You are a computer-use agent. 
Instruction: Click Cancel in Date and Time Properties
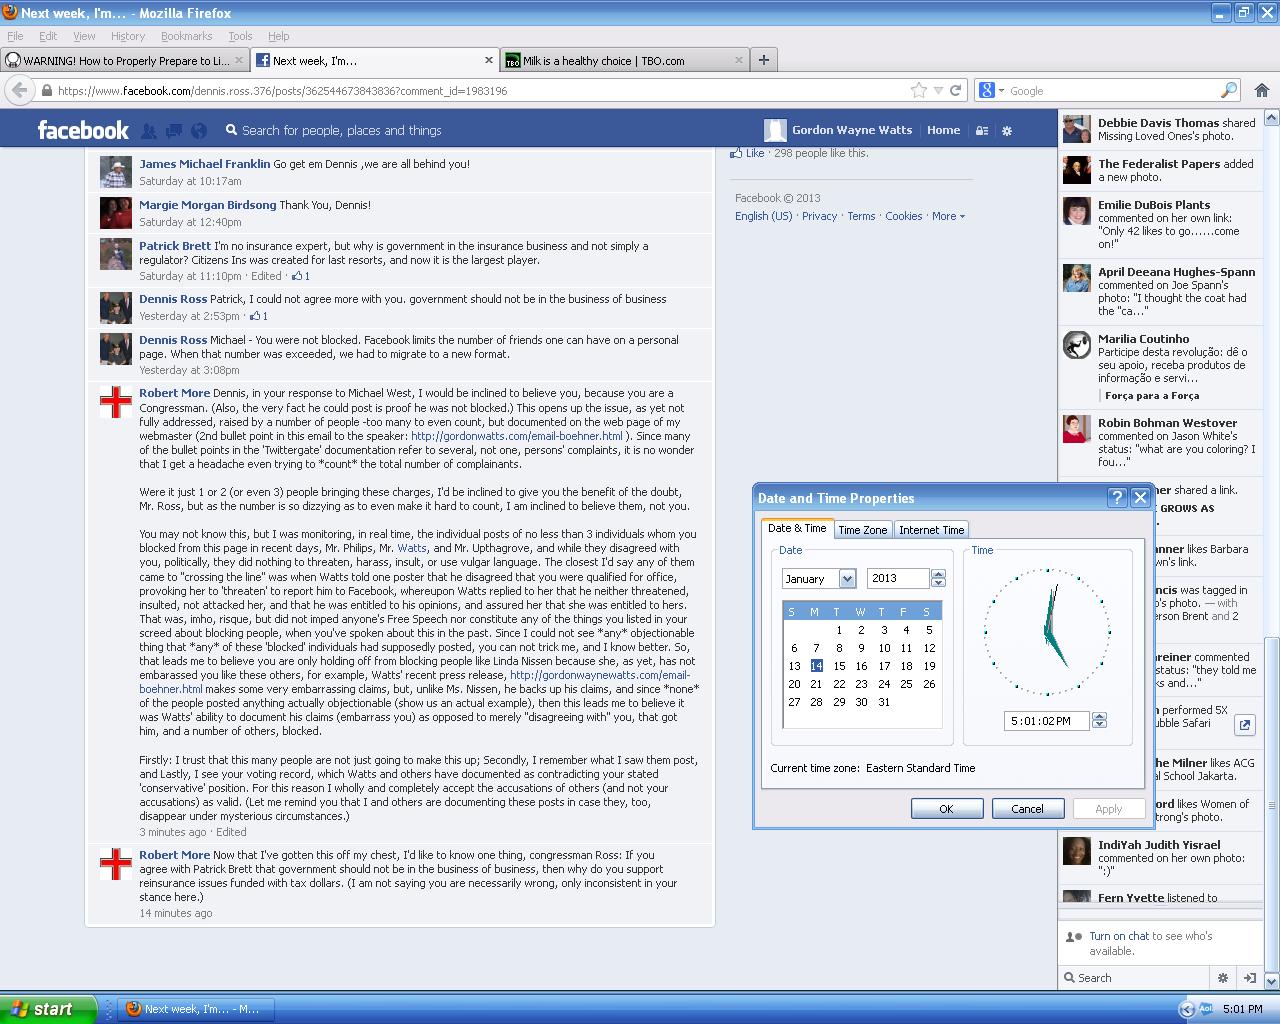(1027, 809)
